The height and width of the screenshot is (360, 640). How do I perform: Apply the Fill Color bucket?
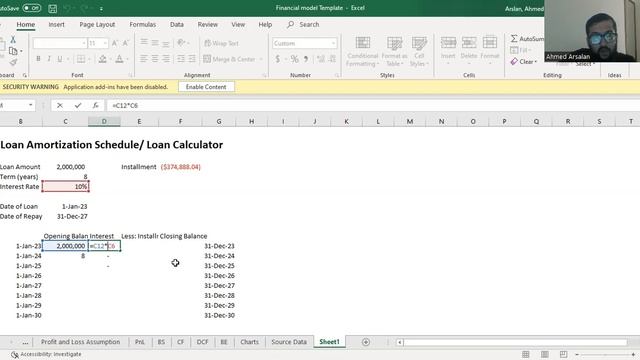[102, 59]
